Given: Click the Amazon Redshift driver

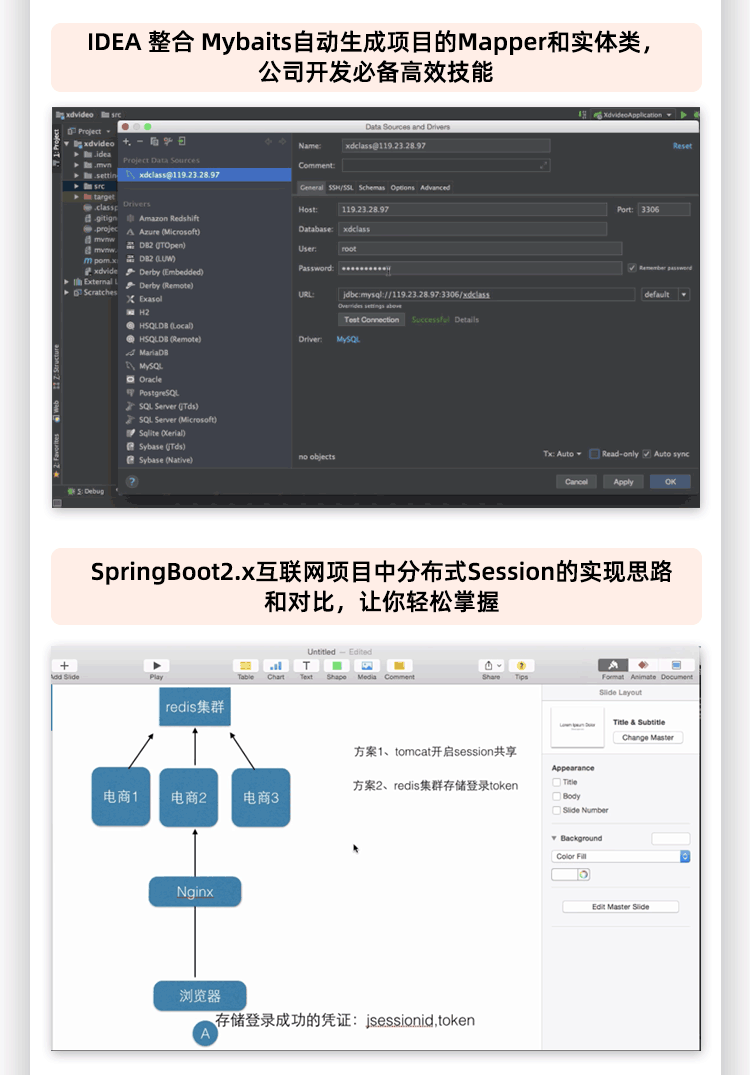Looking at the screenshot, I should [169, 218].
